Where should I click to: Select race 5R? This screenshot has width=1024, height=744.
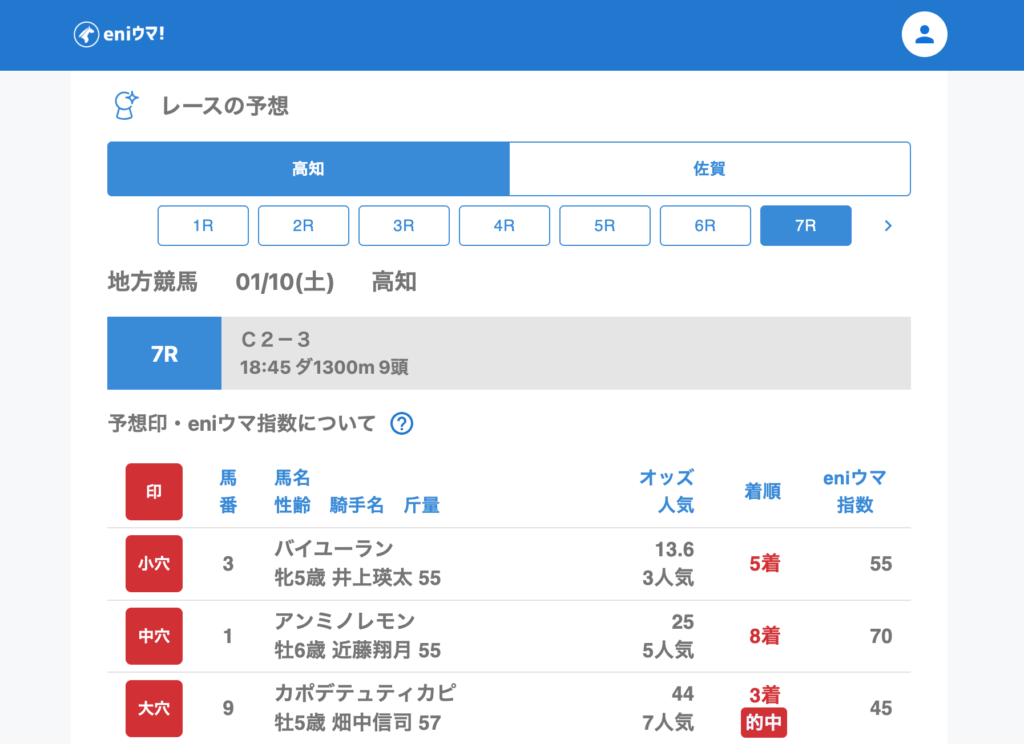tap(605, 226)
